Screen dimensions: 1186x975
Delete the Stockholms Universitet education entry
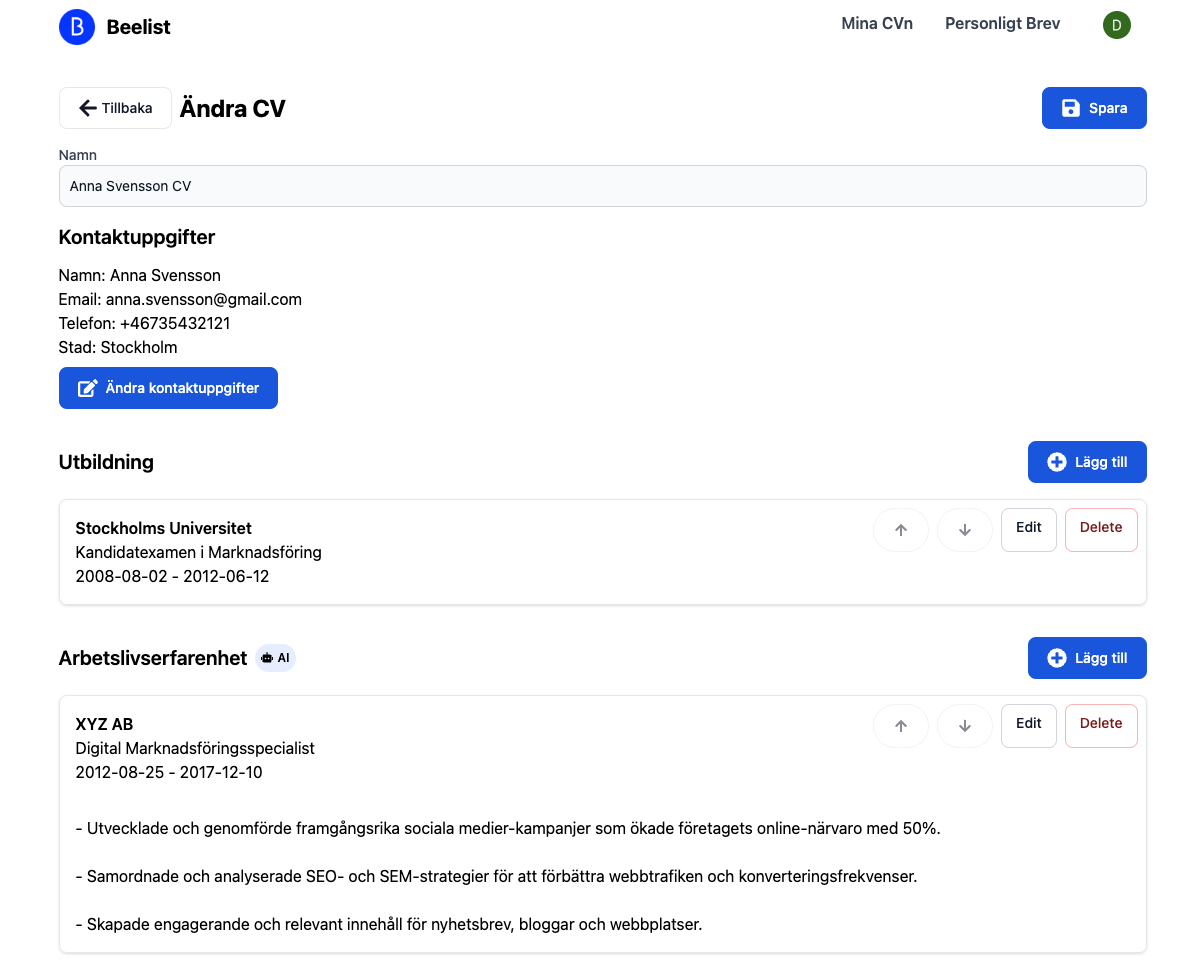1100,529
